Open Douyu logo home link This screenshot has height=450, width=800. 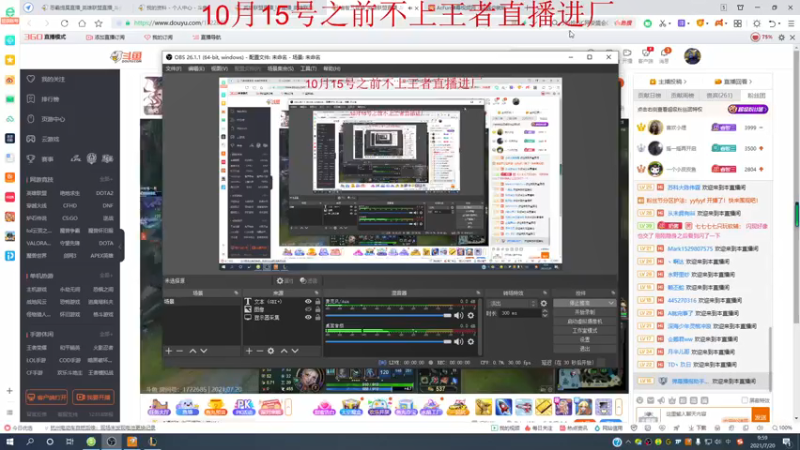tap(126, 57)
